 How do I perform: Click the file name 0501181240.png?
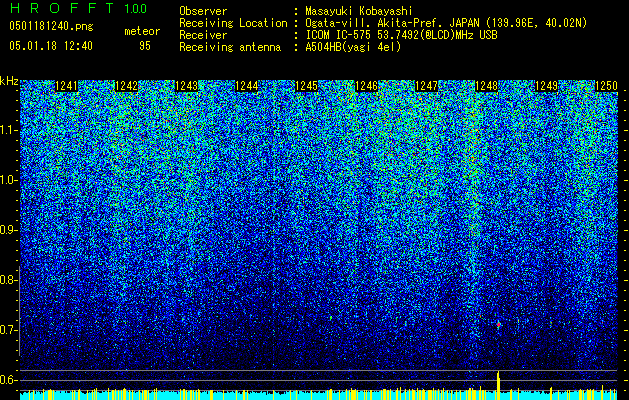51,27
